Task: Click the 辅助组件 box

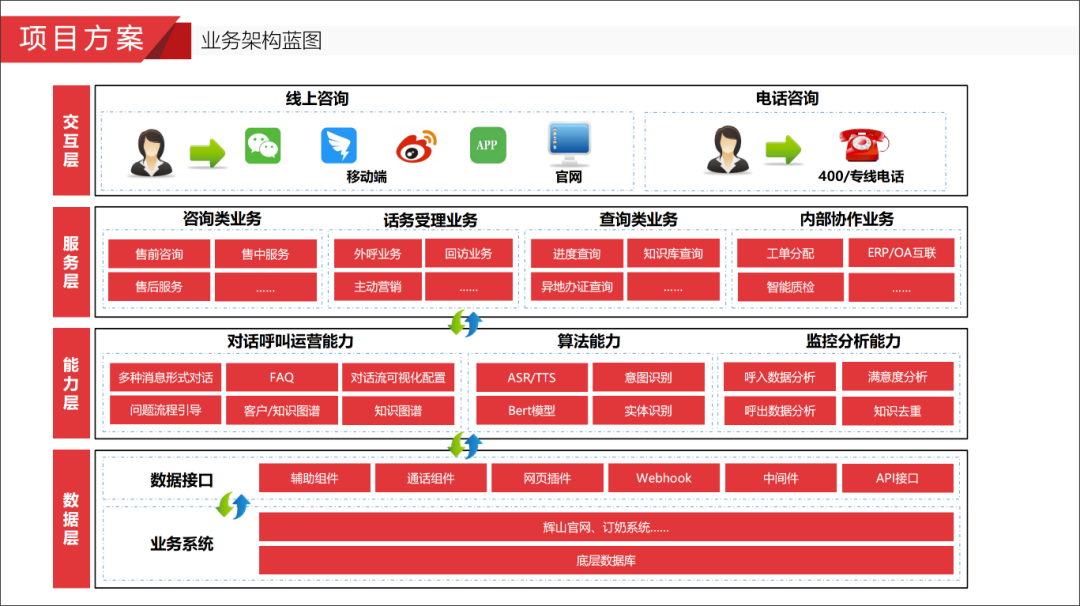Action: coord(314,478)
